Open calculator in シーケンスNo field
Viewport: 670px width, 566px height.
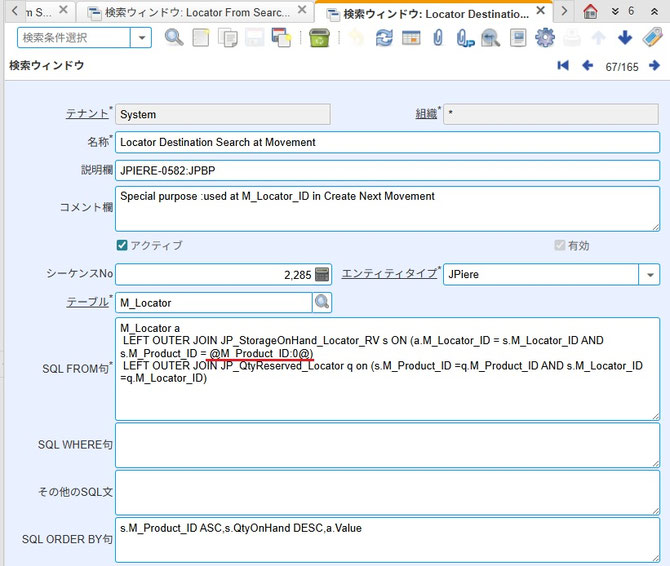322,274
